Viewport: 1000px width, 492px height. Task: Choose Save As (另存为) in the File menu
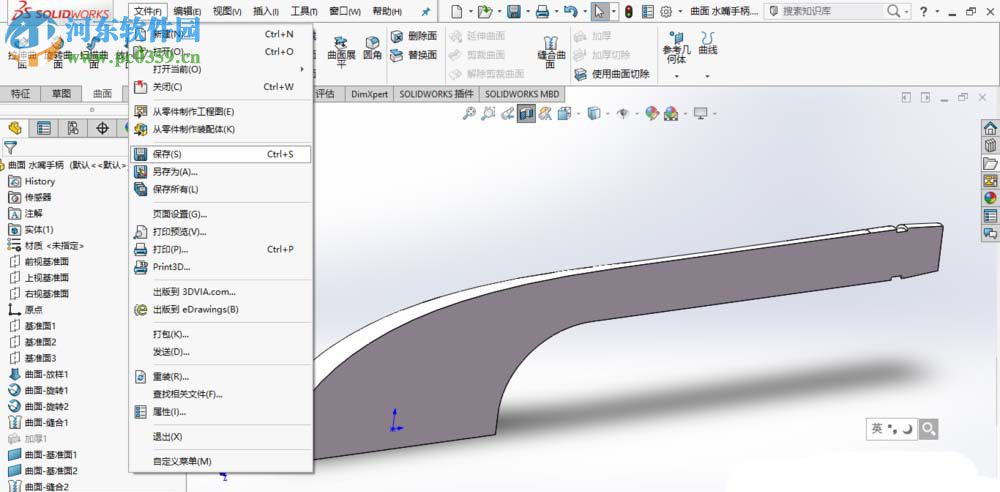221,172
